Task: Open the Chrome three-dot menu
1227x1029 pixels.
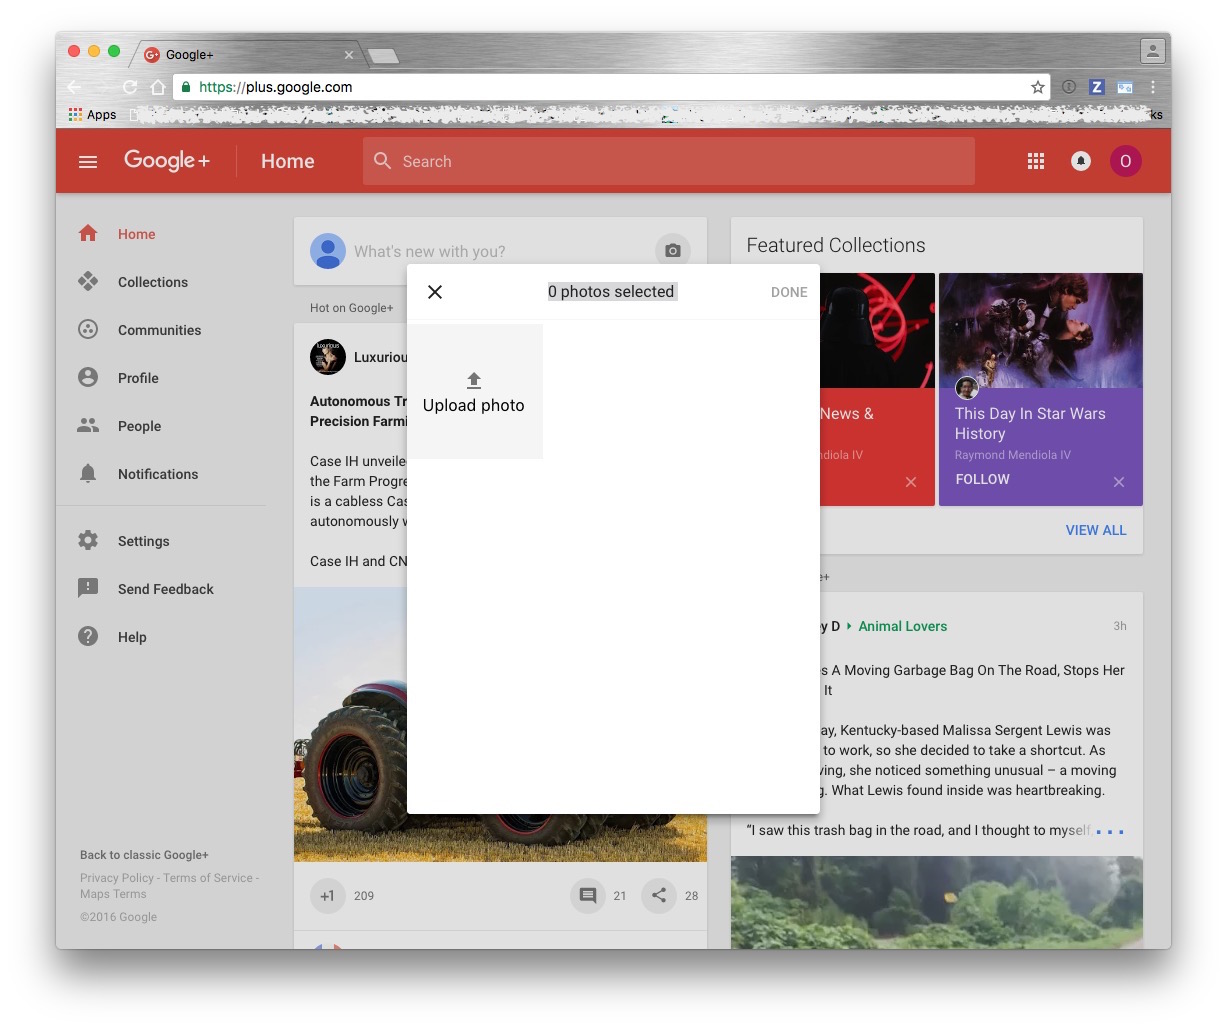Action: coord(1153,87)
